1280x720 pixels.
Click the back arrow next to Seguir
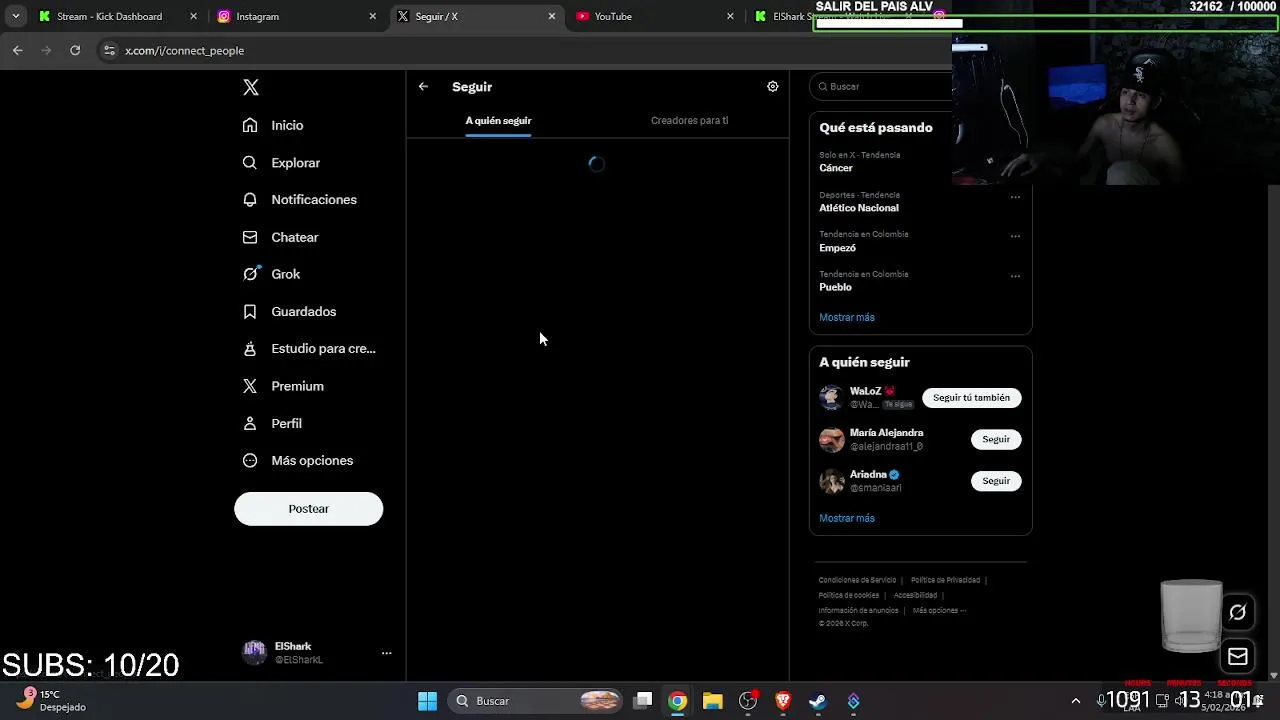[423, 87]
